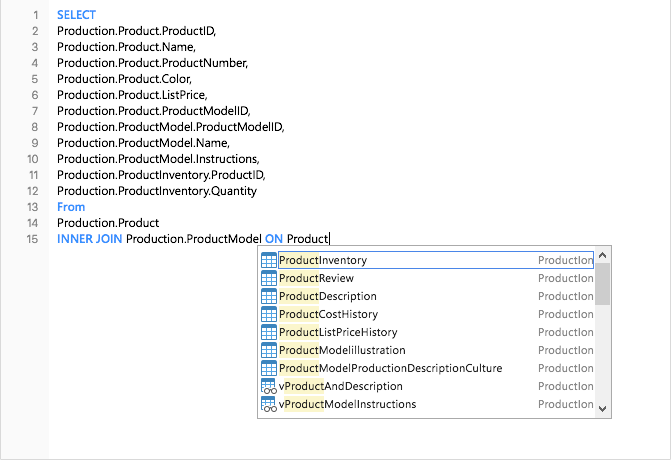This screenshot has height=460, width=671.
Task: Click the view icon beside vProductAndDescription
Action: pyautogui.click(x=268, y=386)
